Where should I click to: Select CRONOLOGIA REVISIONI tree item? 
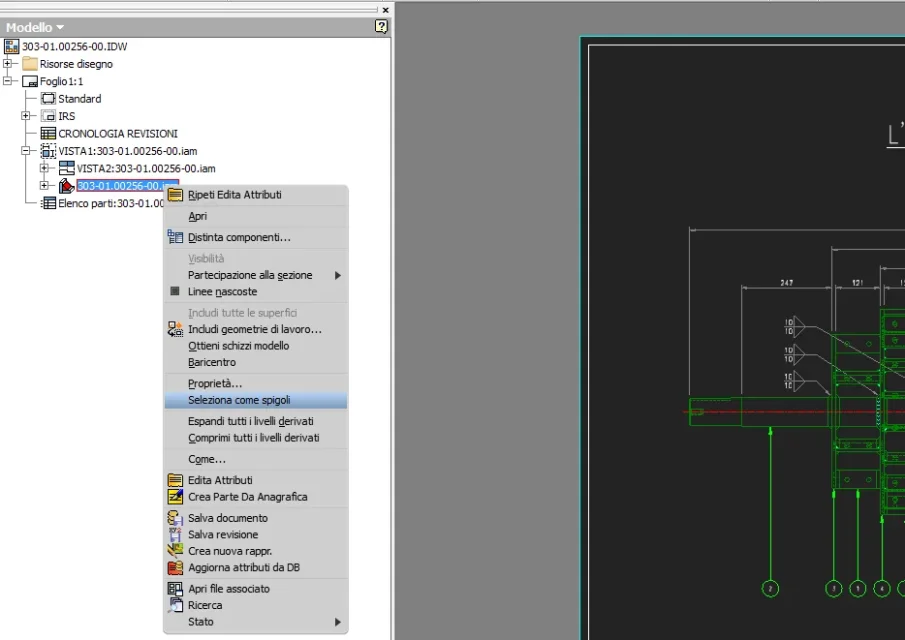118,133
